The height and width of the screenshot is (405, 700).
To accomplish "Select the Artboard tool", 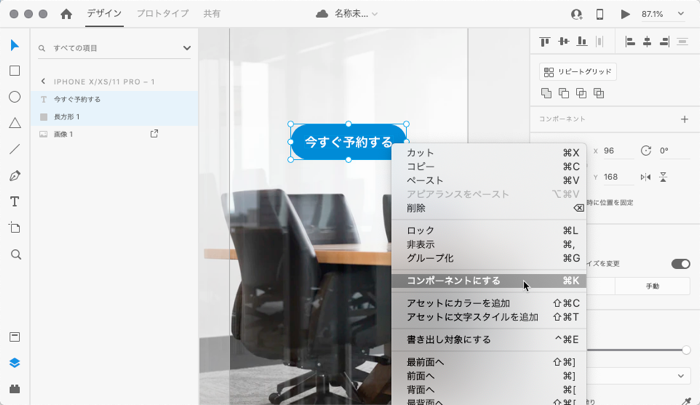I will click(x=15, y=228).
